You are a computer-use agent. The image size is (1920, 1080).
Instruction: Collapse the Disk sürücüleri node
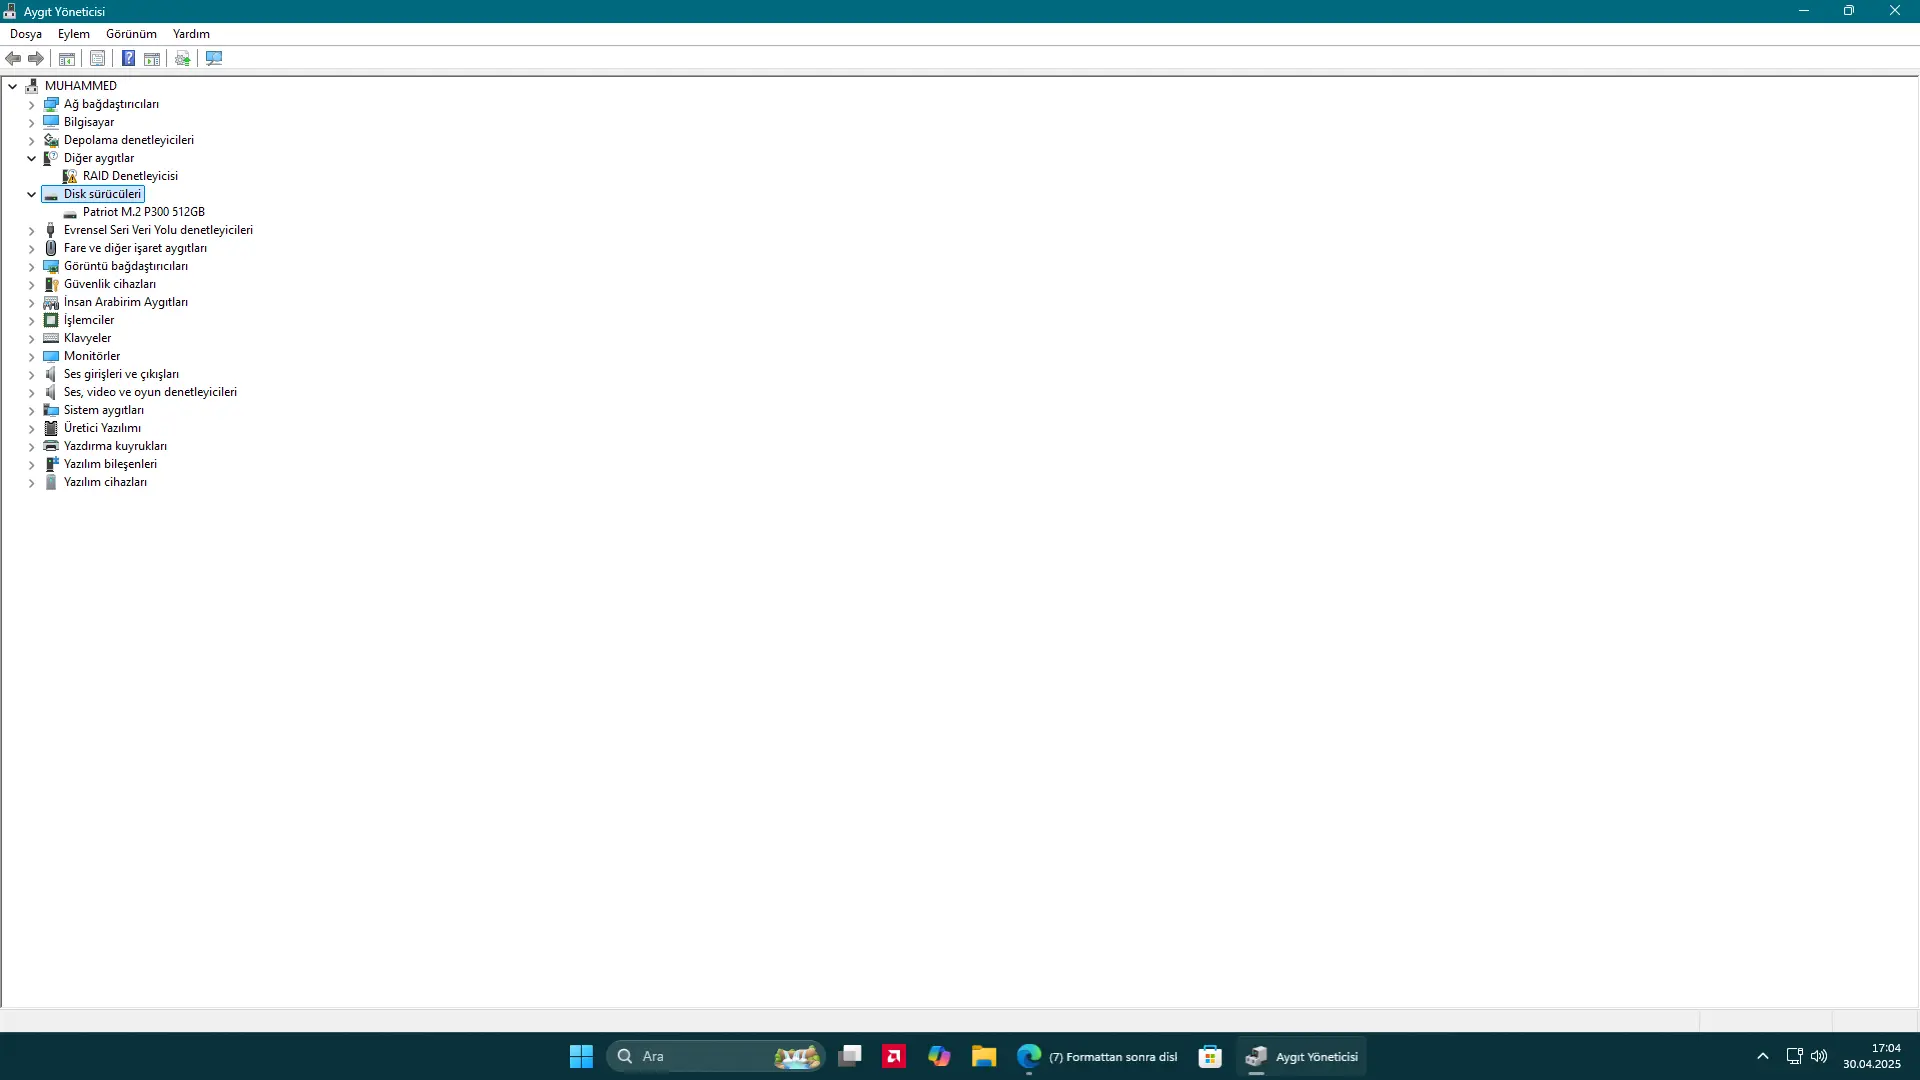pos(31,194)
